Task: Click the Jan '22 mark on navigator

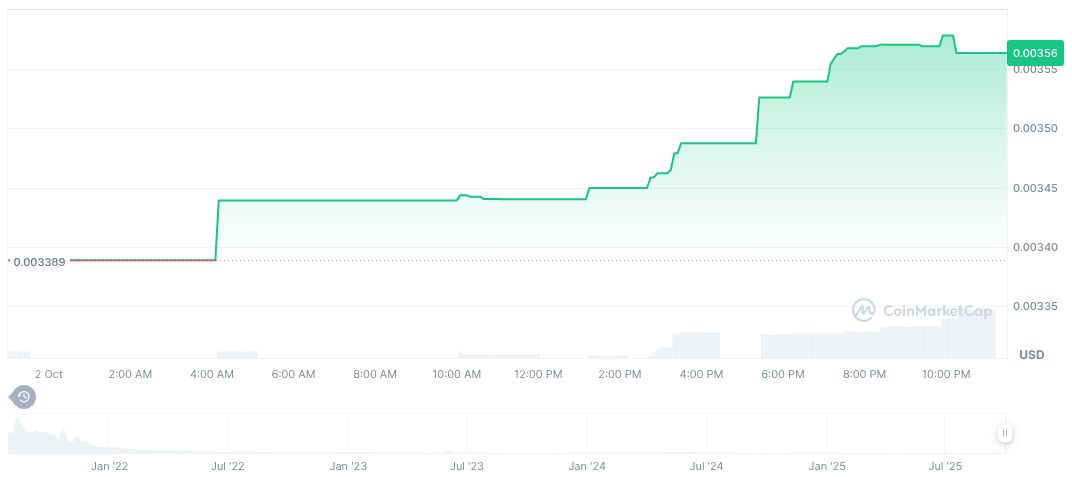Action: (109, 466)
